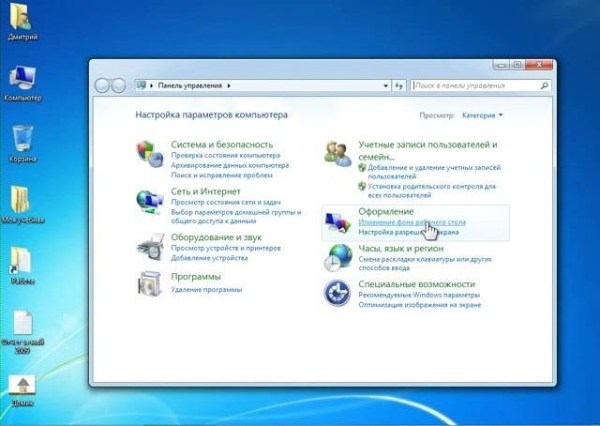The image size is (600, 426).
Task: Click Добавление и удаление учетных записей
Action: point(434,172)
